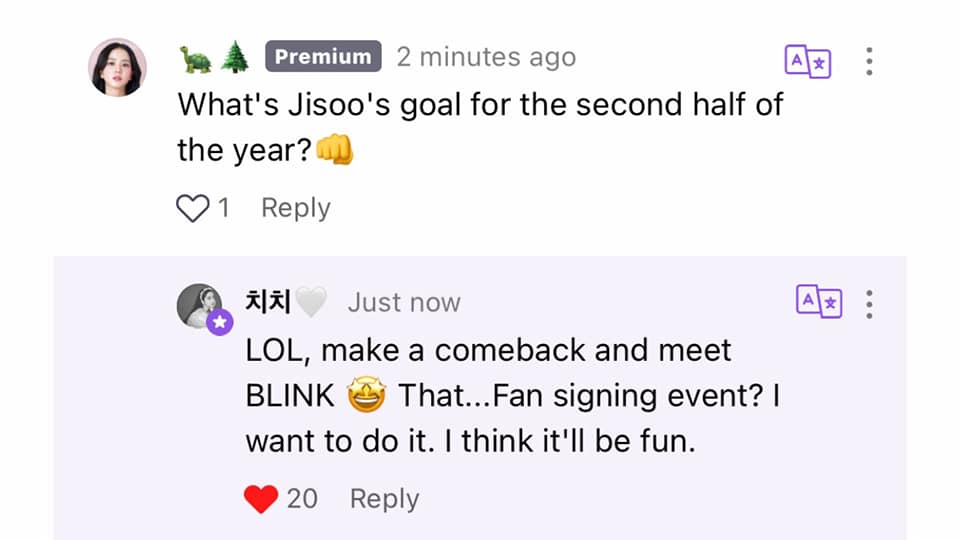
Task: Open more options for artist's reply
Action: [869, 304]
